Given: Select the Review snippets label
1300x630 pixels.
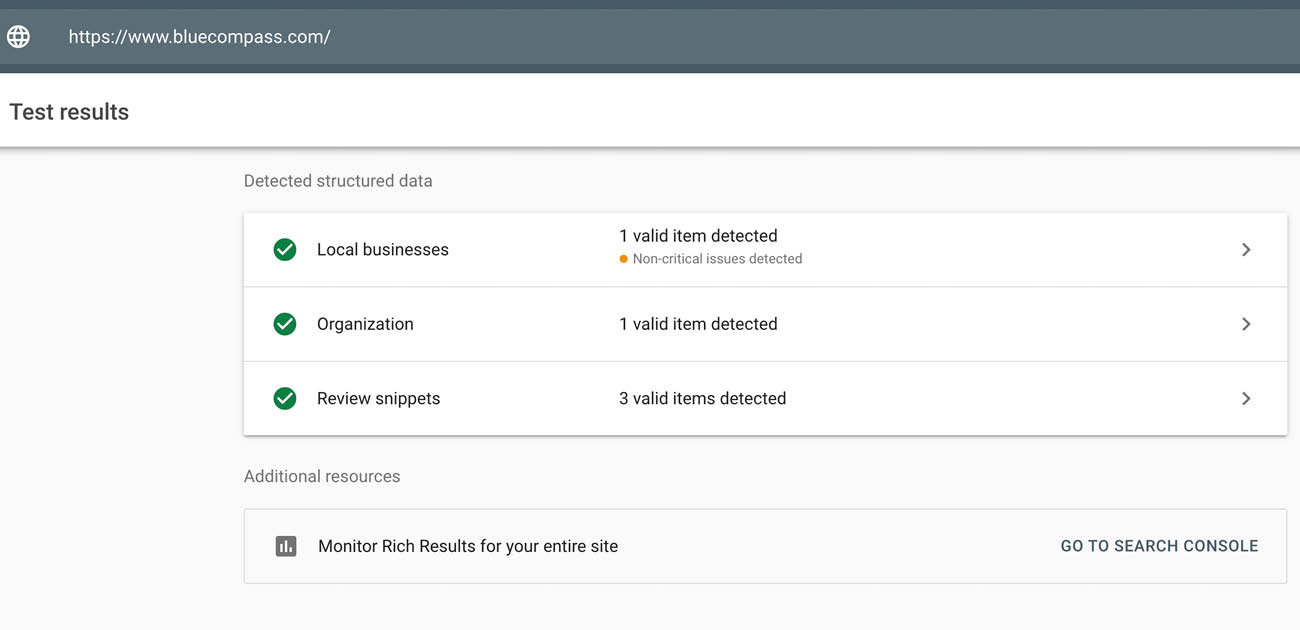Looking at the screenshot, I should pos(378,398).
